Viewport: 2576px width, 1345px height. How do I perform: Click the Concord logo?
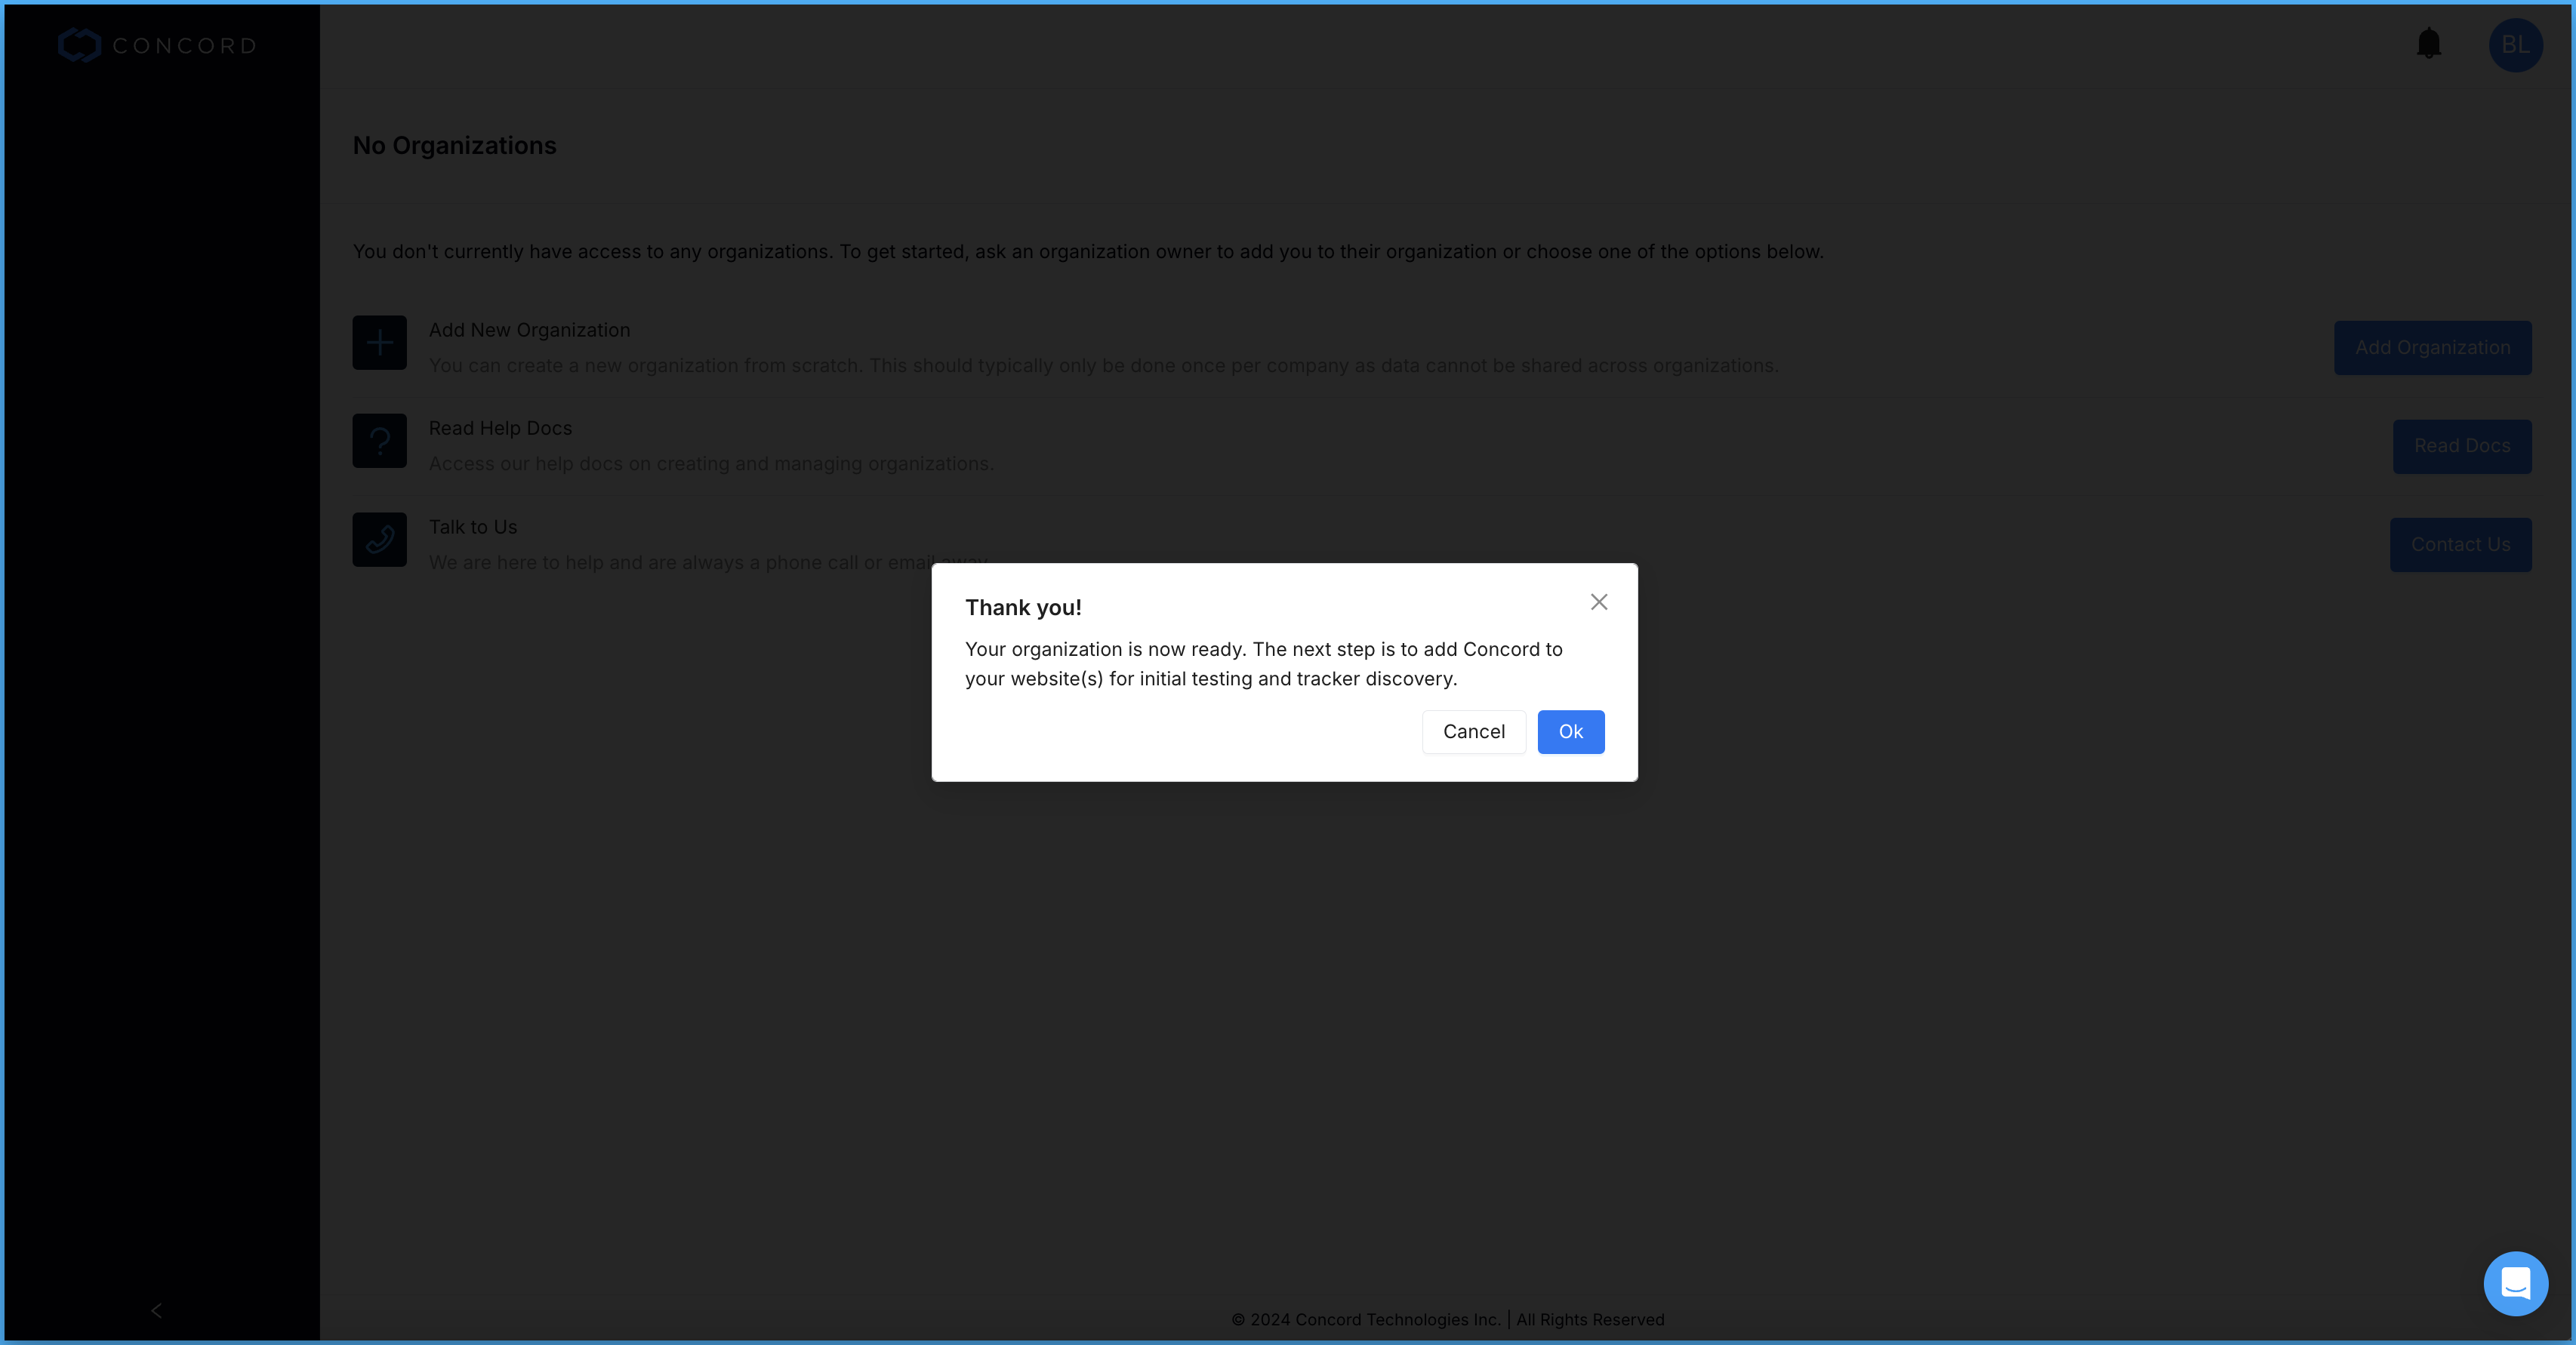[157, 45]
